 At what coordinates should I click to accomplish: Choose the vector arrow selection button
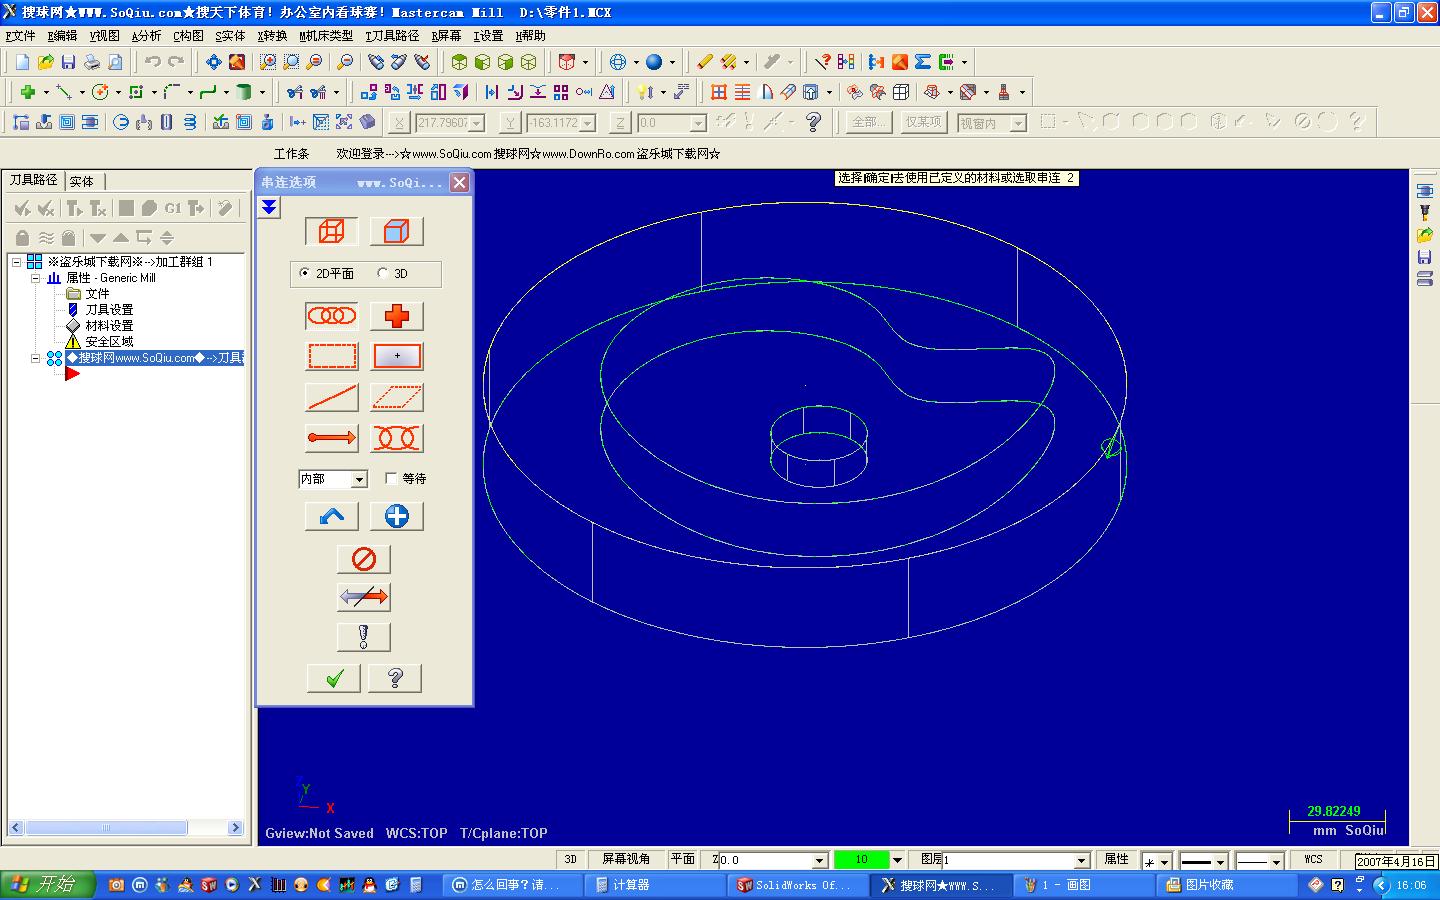pyautogui.click(x=331, y=438)
